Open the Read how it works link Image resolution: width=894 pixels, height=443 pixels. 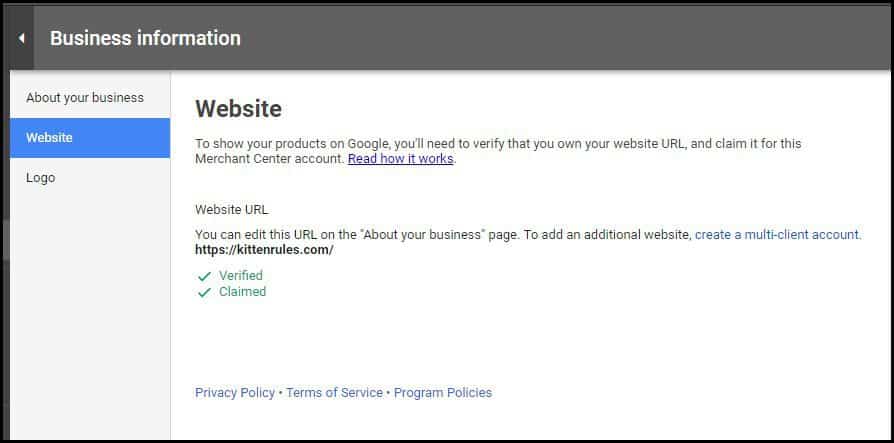400,159
